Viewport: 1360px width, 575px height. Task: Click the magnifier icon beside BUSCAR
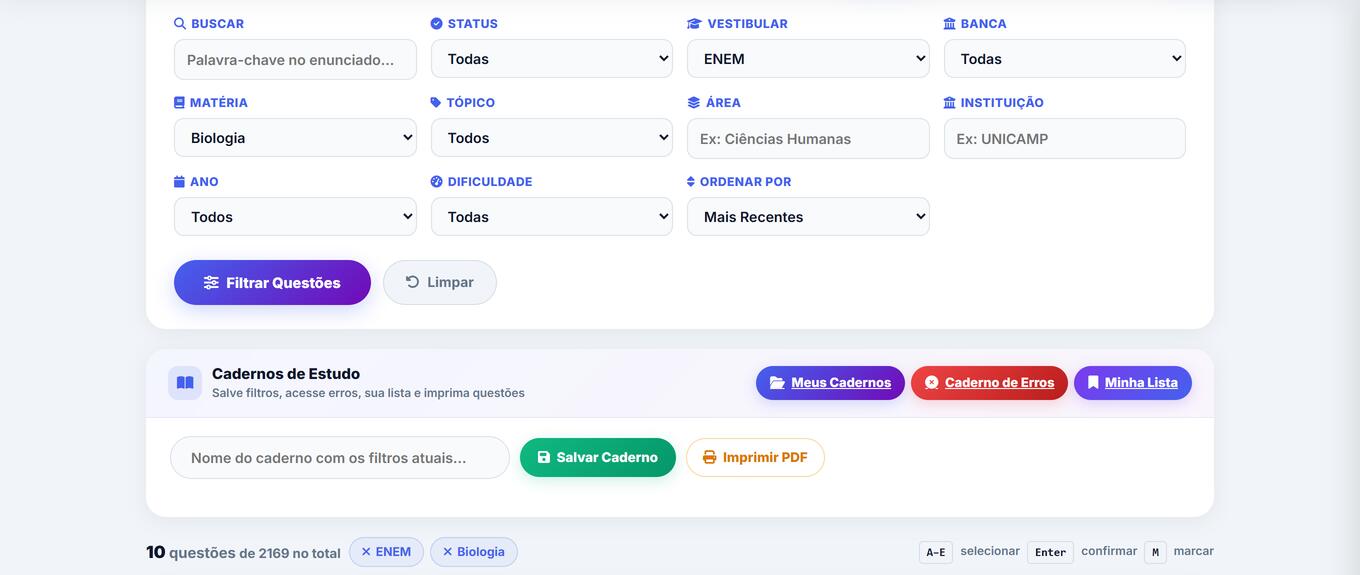click(x=180, y=23)
